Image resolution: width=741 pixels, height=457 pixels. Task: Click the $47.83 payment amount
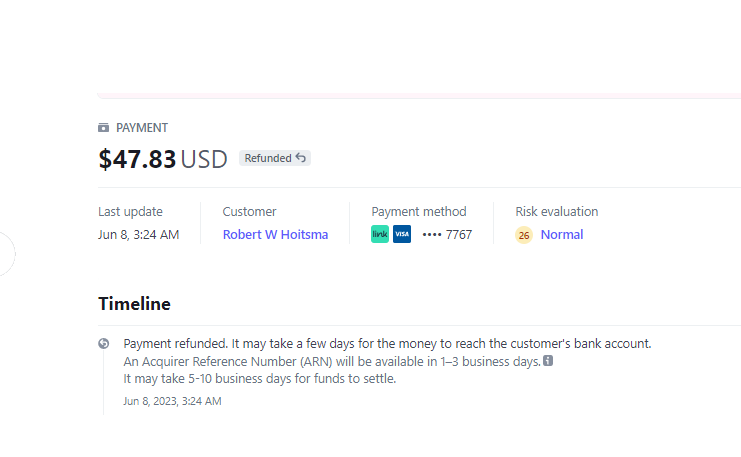tap(137, 159)
